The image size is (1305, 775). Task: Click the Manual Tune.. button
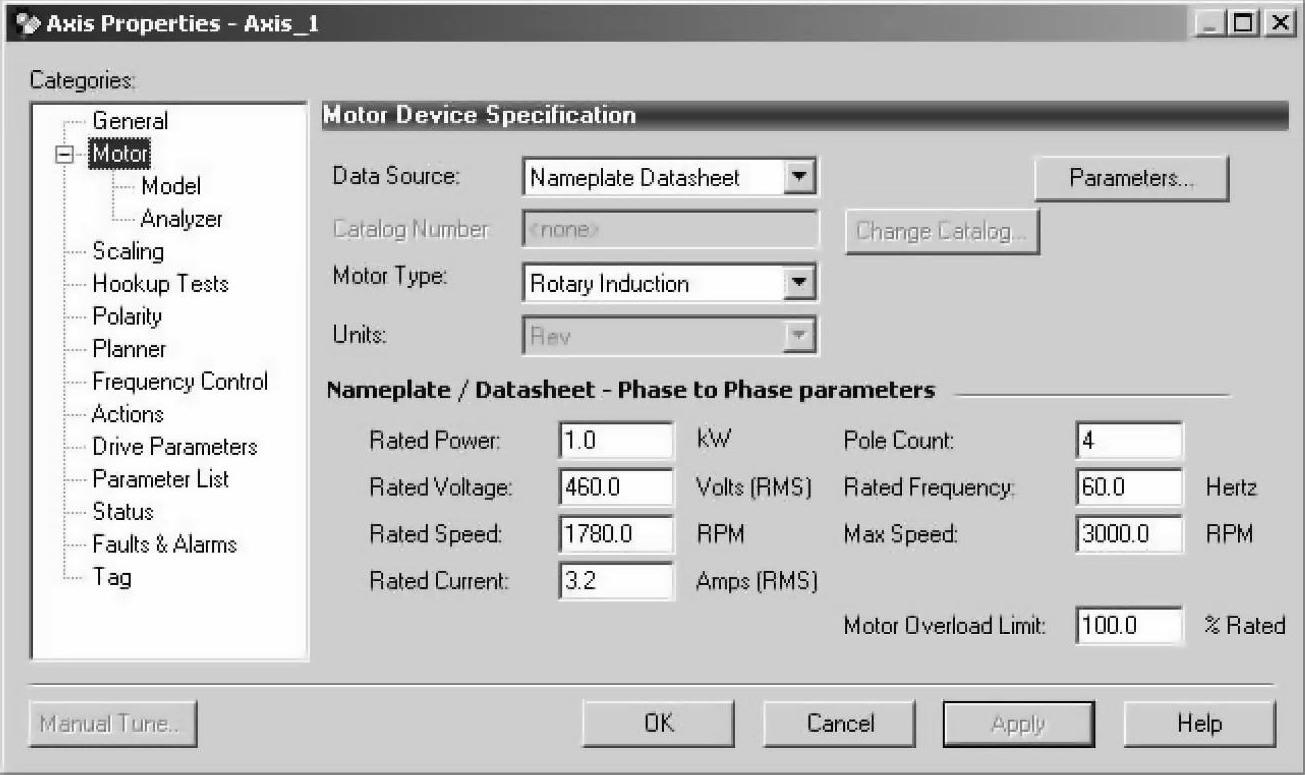click(113, 723)
